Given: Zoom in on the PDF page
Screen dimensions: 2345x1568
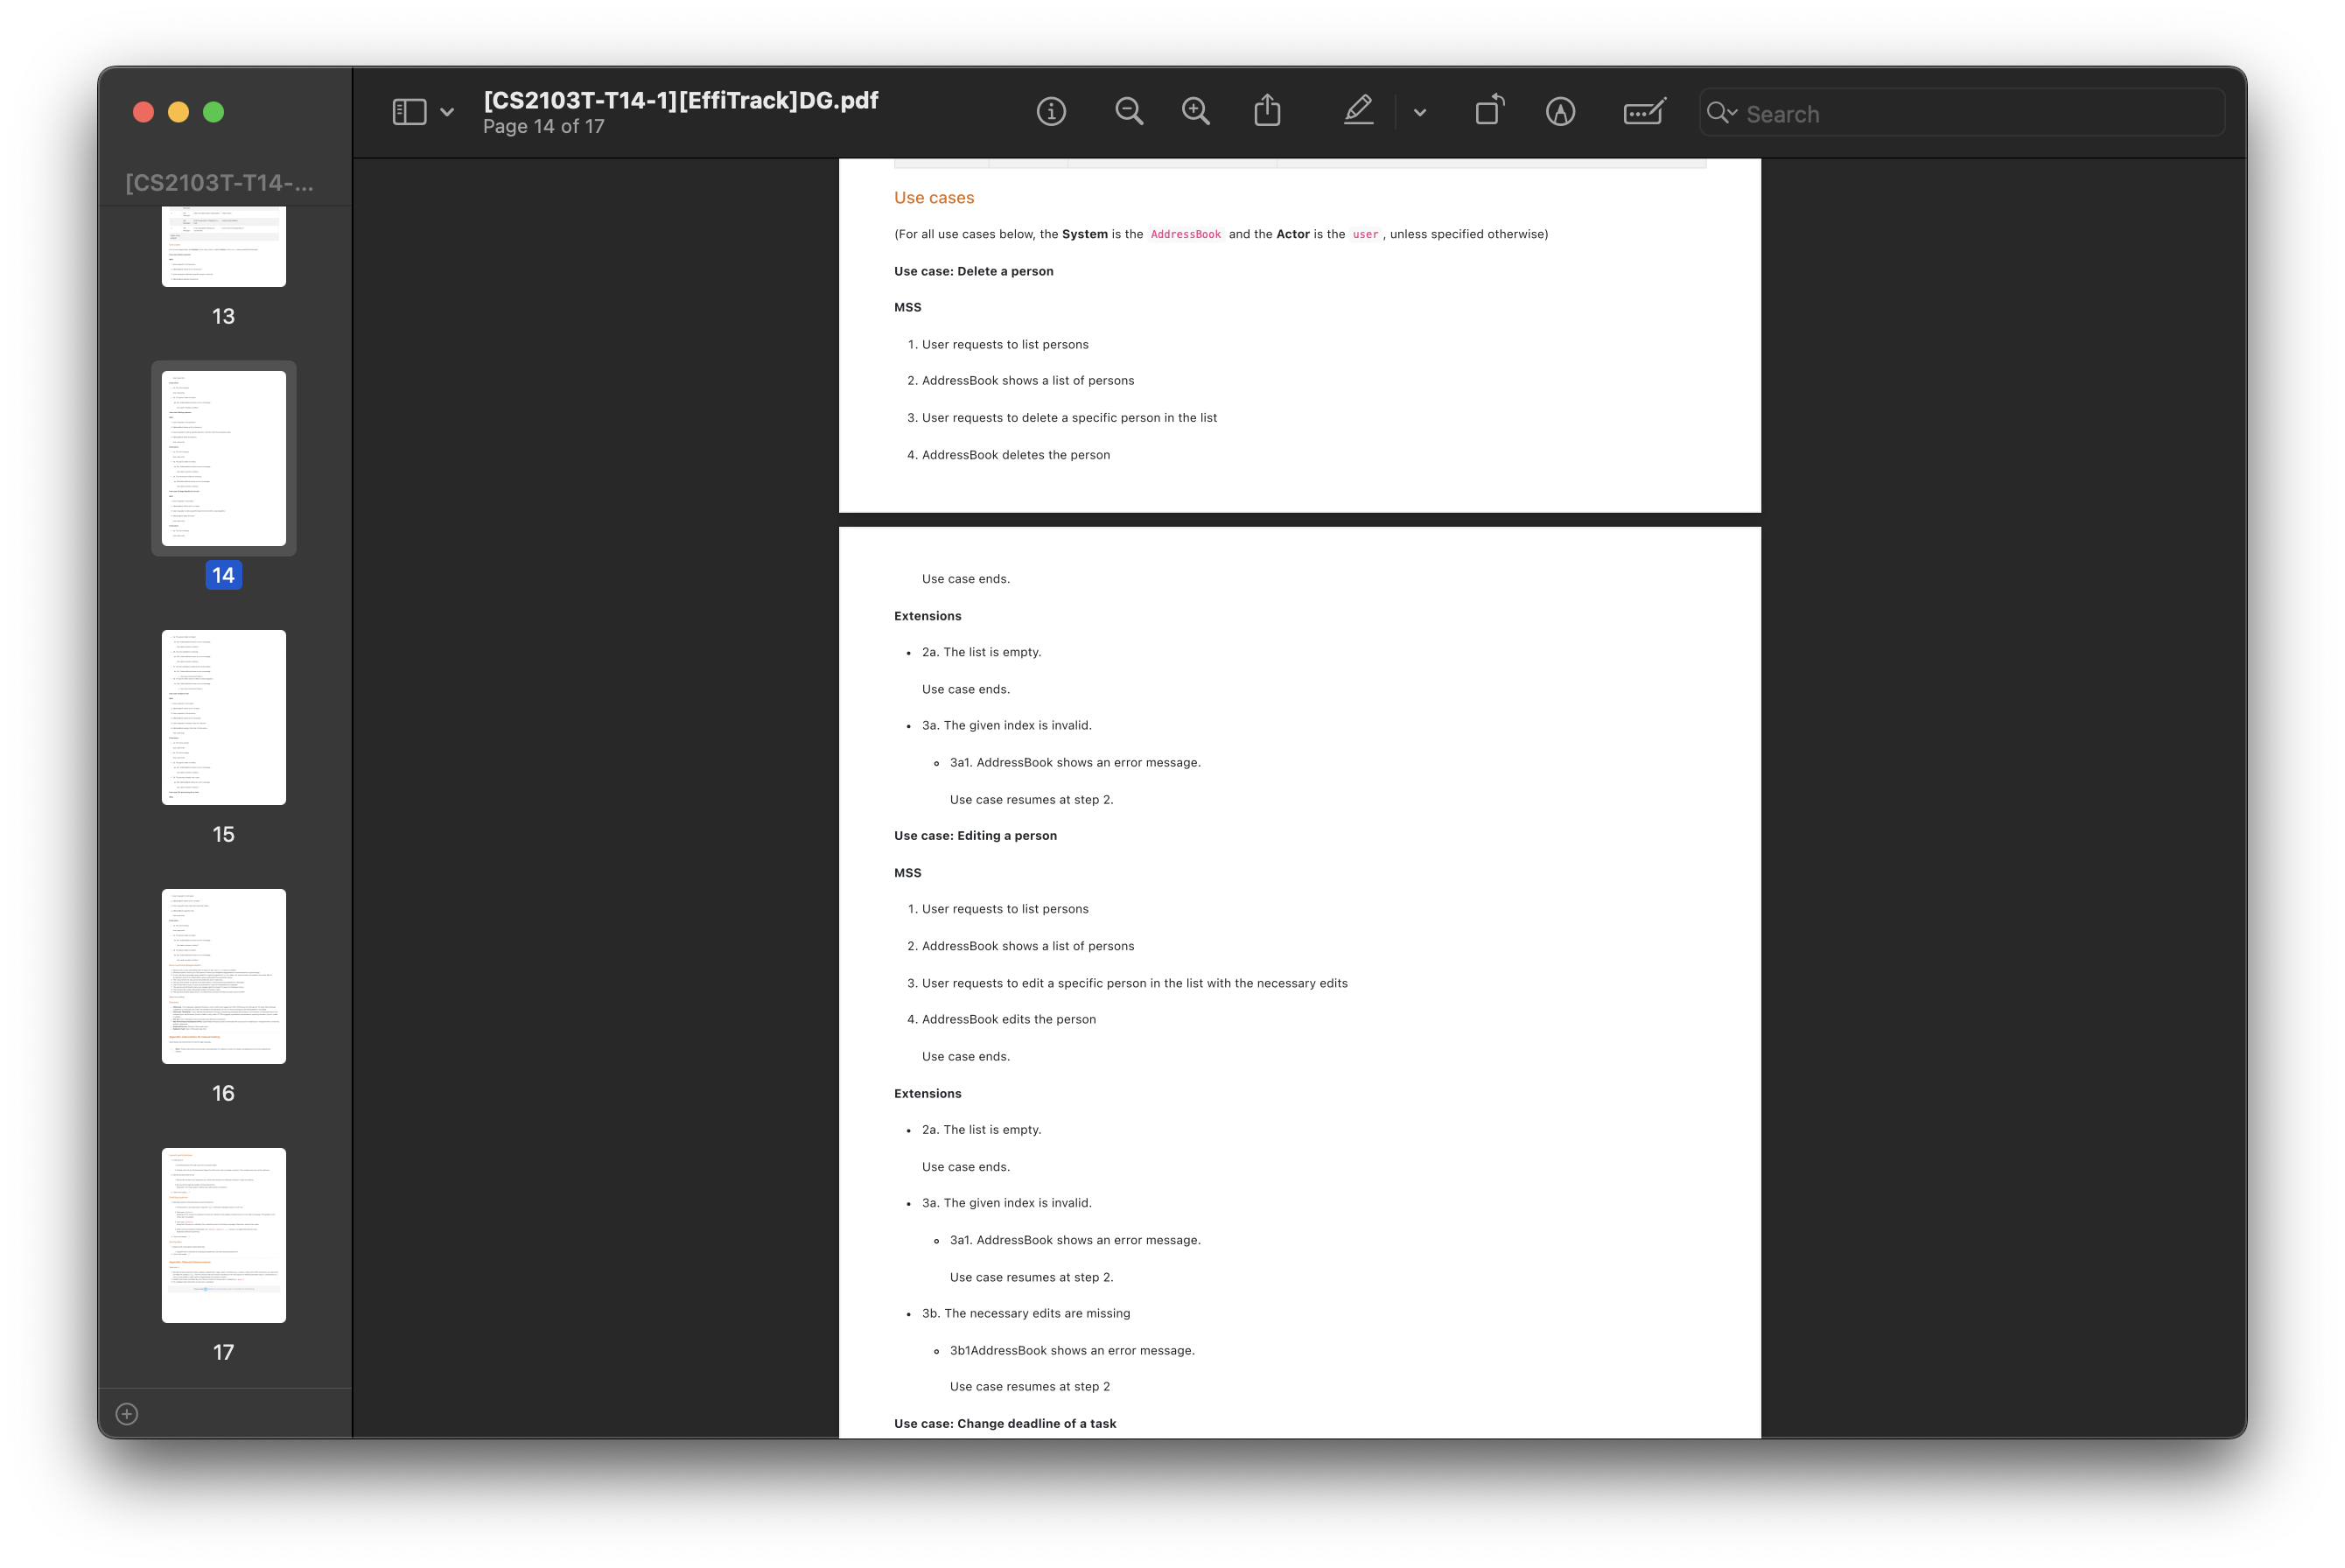Looking at the screenshot, I should [x=1196, y=112].
